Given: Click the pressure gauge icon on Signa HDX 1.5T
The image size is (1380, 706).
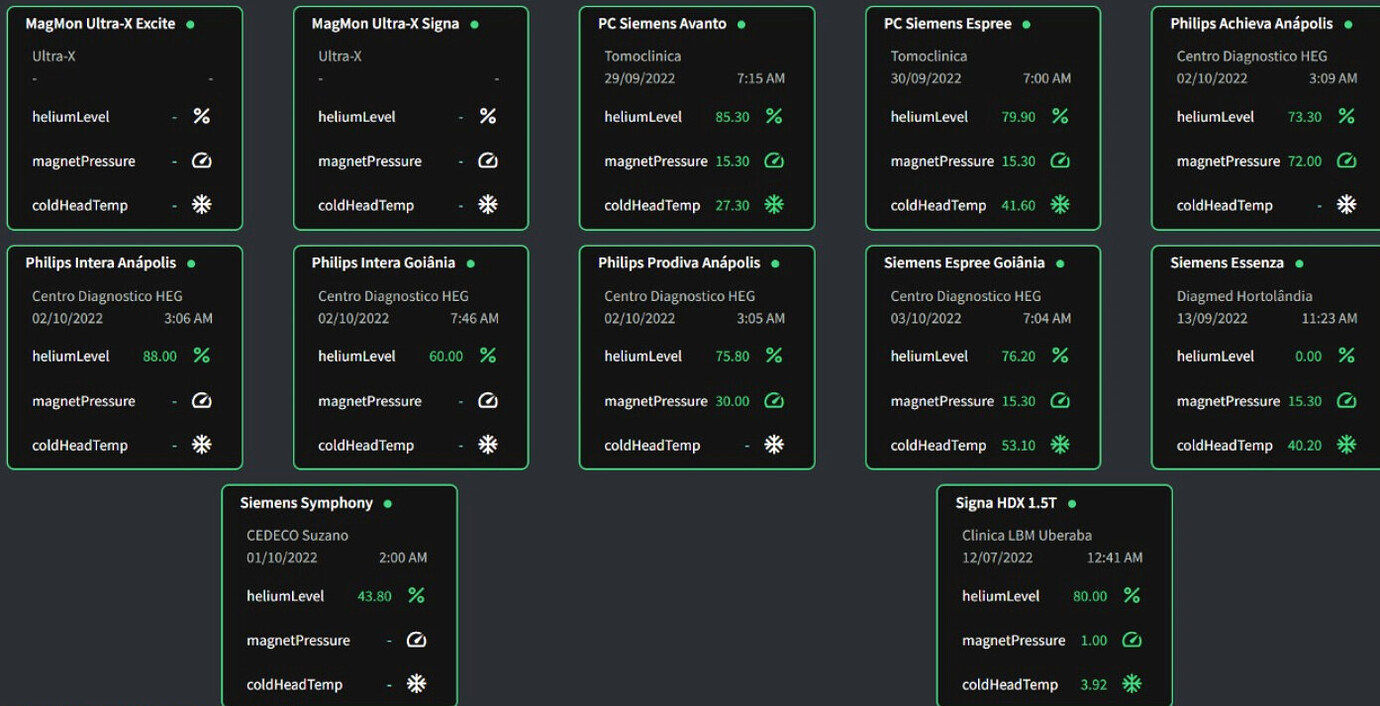Looking at the screenshot, I should point(1132,640).
